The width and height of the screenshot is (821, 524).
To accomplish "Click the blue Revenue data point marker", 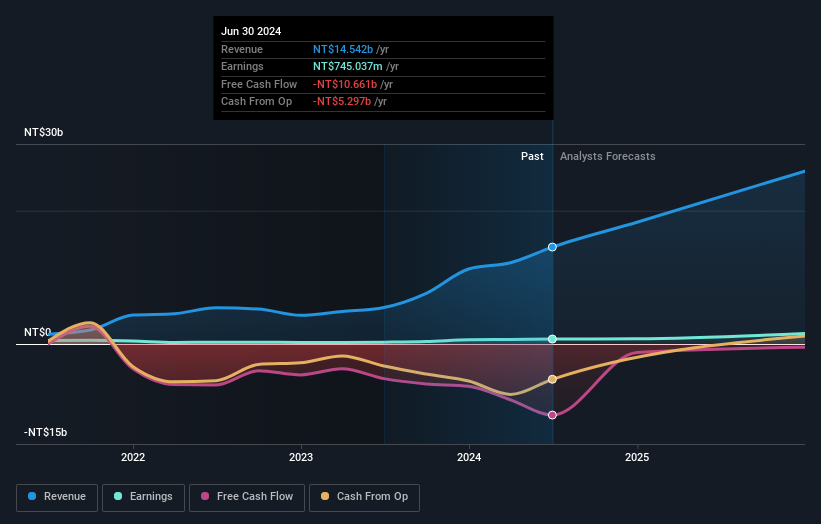I will point(552,247).
